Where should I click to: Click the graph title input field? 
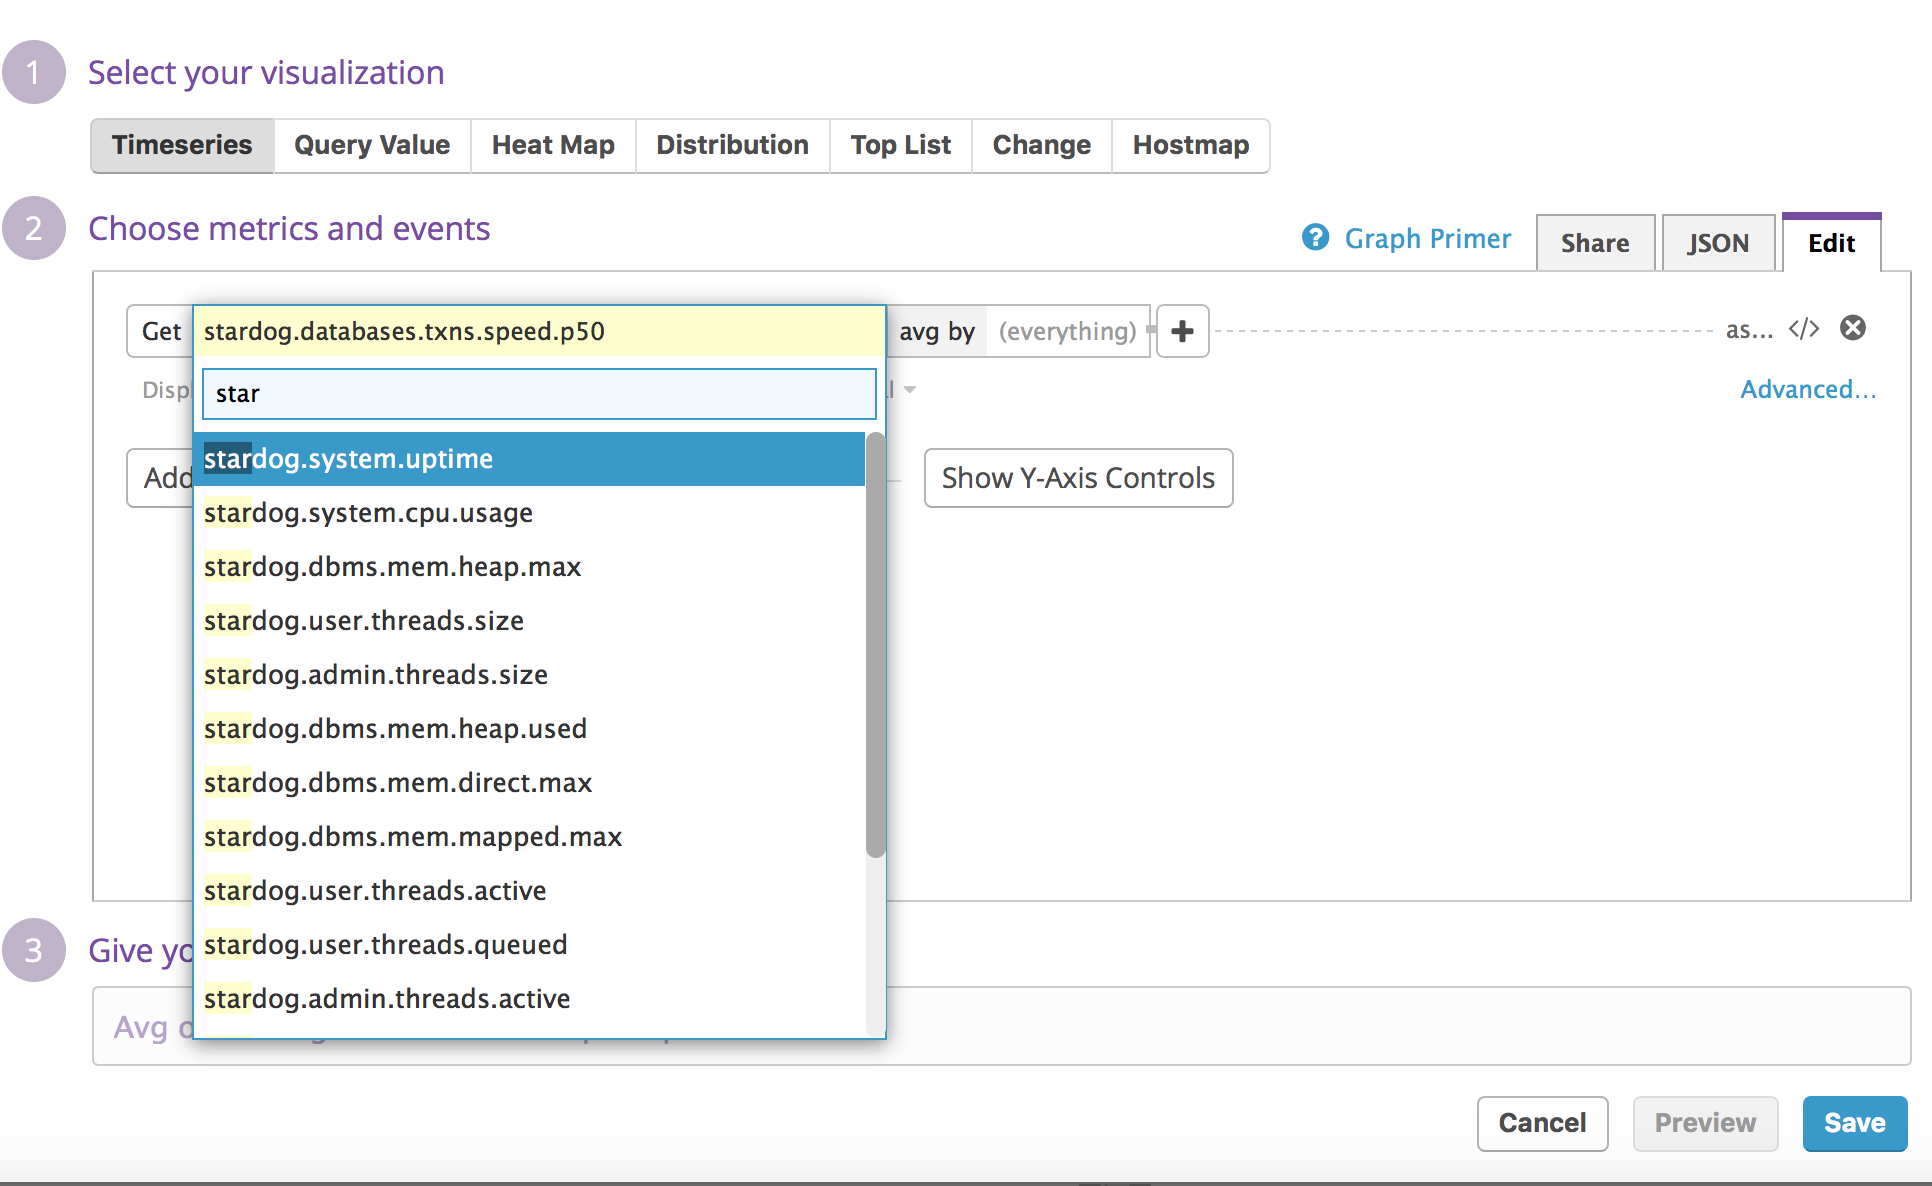[x=1001, y=1026]
